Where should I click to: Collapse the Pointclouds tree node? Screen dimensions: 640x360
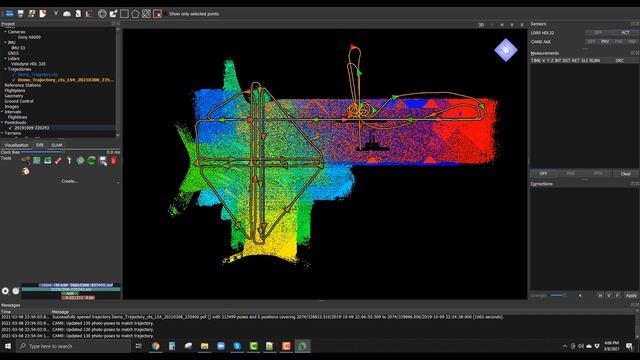click(x=2, y=122)
